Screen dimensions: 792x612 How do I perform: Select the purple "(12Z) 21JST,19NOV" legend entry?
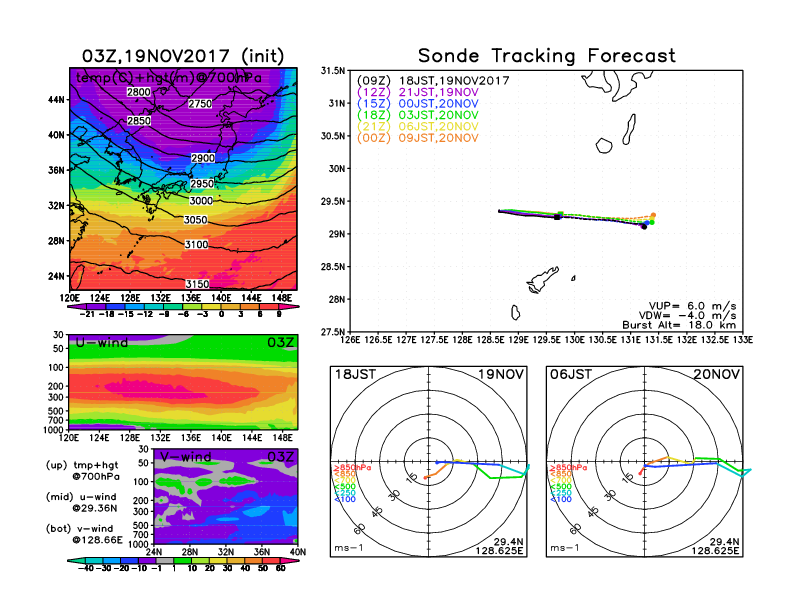point(417,92)
